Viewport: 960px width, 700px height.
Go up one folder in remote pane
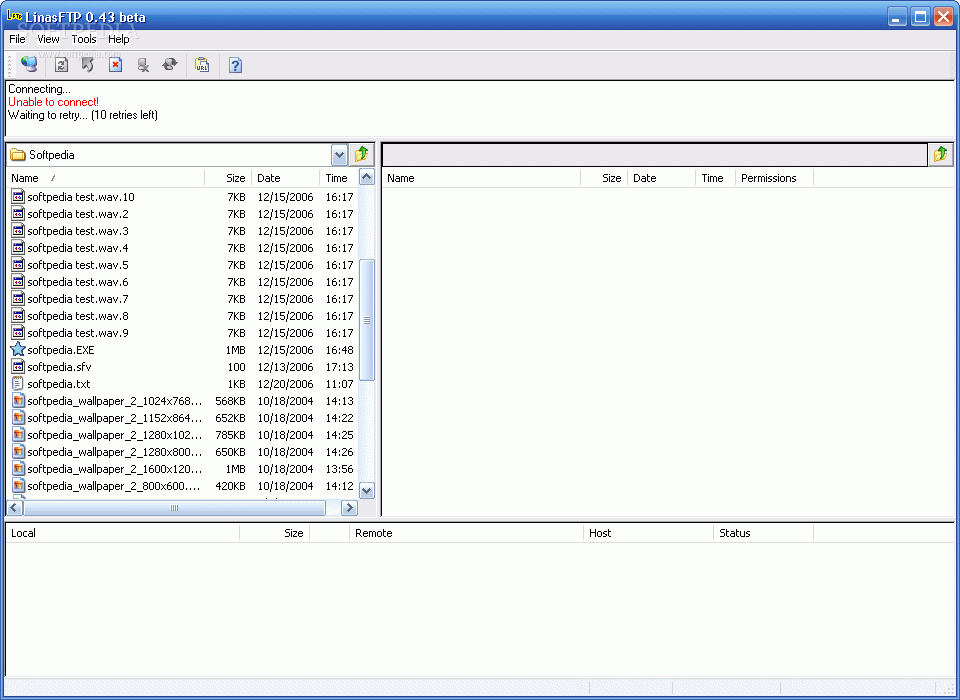click(x=940, y=154)
